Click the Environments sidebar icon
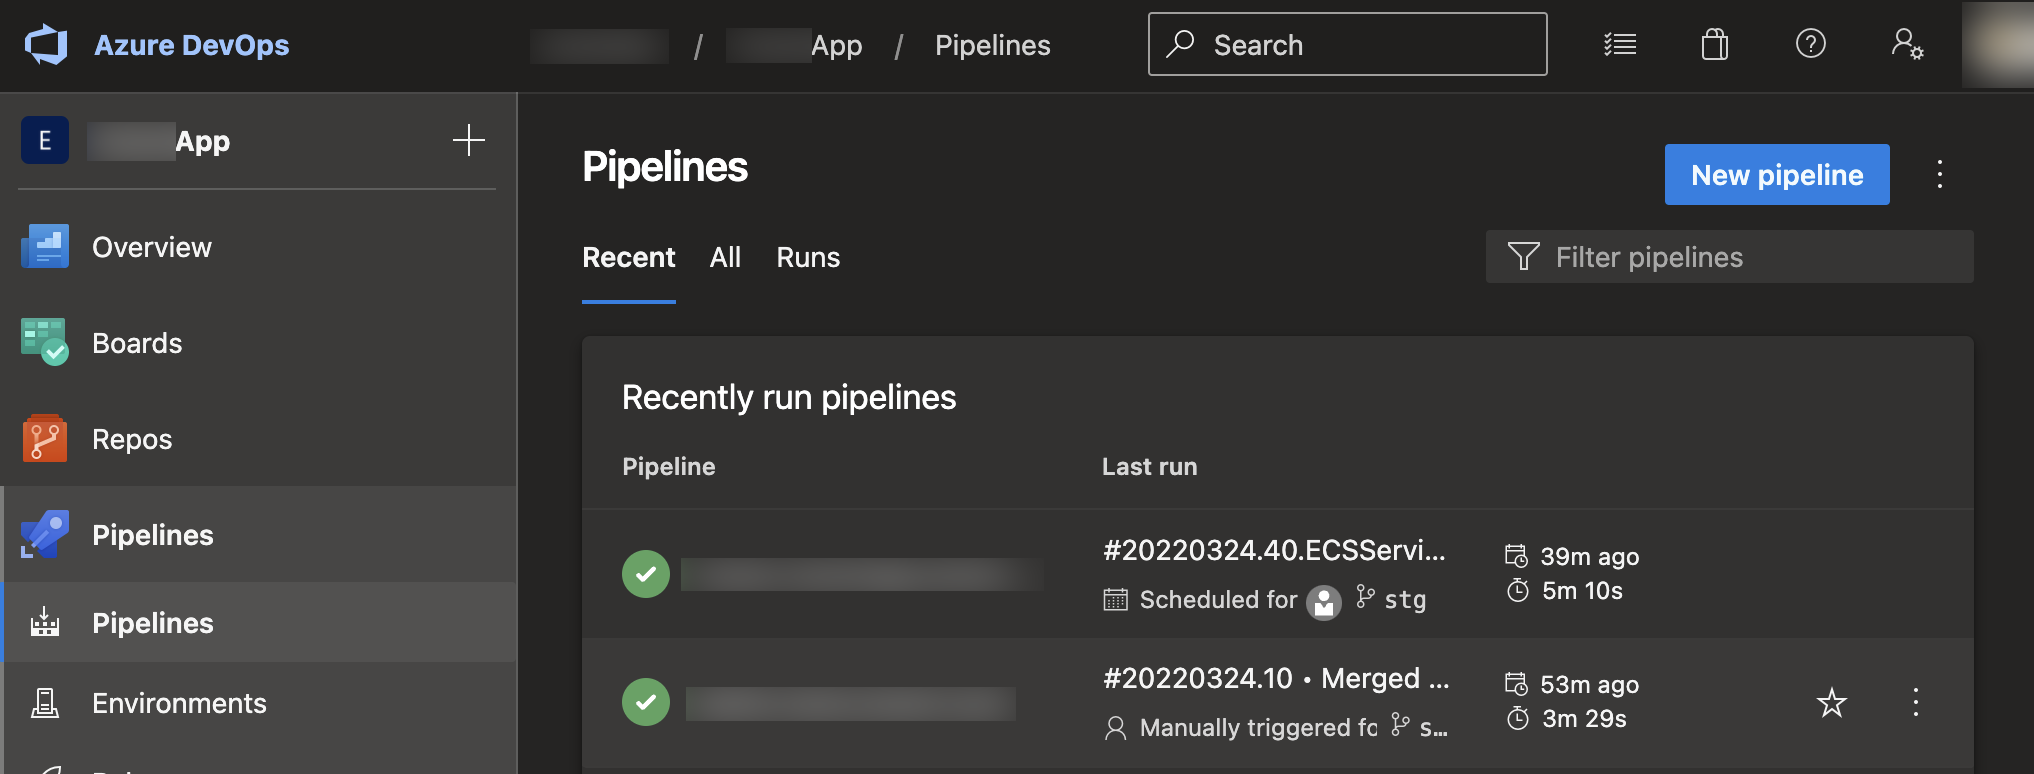Viewport: 2034px width, 774px height. (45, 703)
